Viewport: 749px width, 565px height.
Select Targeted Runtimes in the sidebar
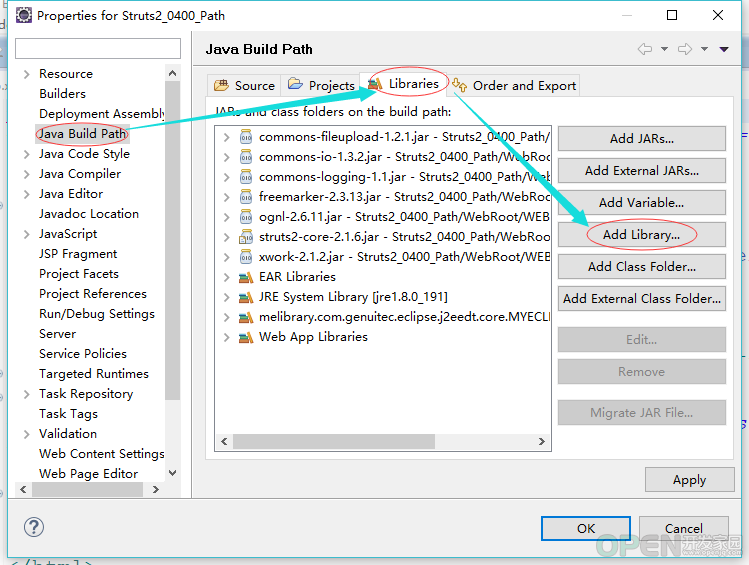point(94,373)
